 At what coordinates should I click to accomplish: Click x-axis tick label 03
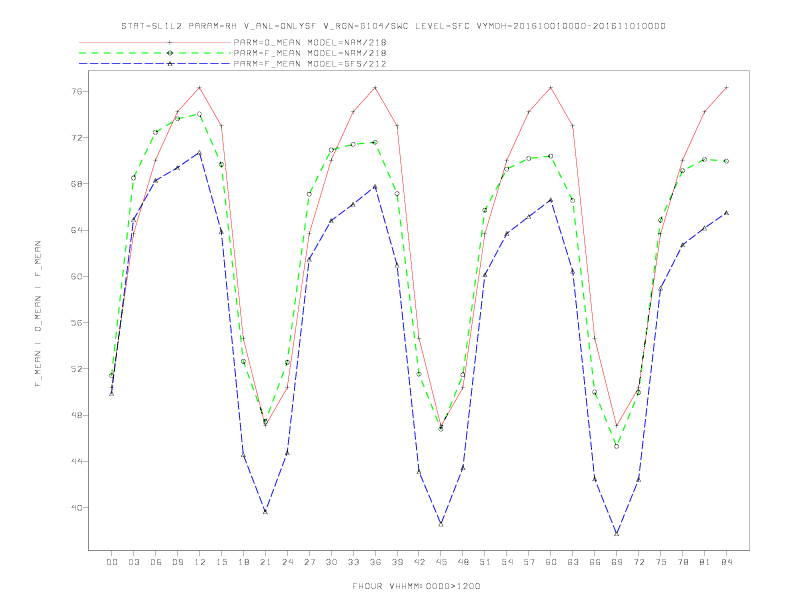pos(133,562)
